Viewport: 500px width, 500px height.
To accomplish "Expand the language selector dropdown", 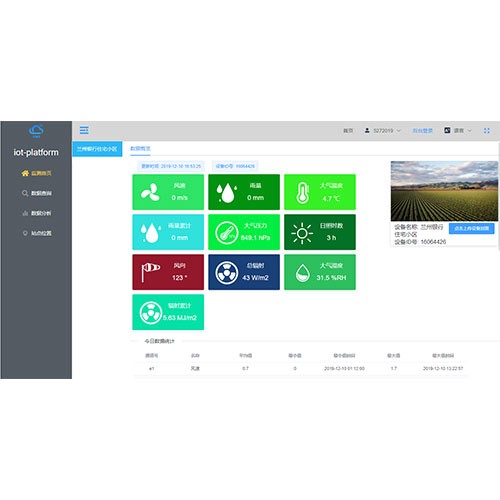I will click(x=458, y=131).
